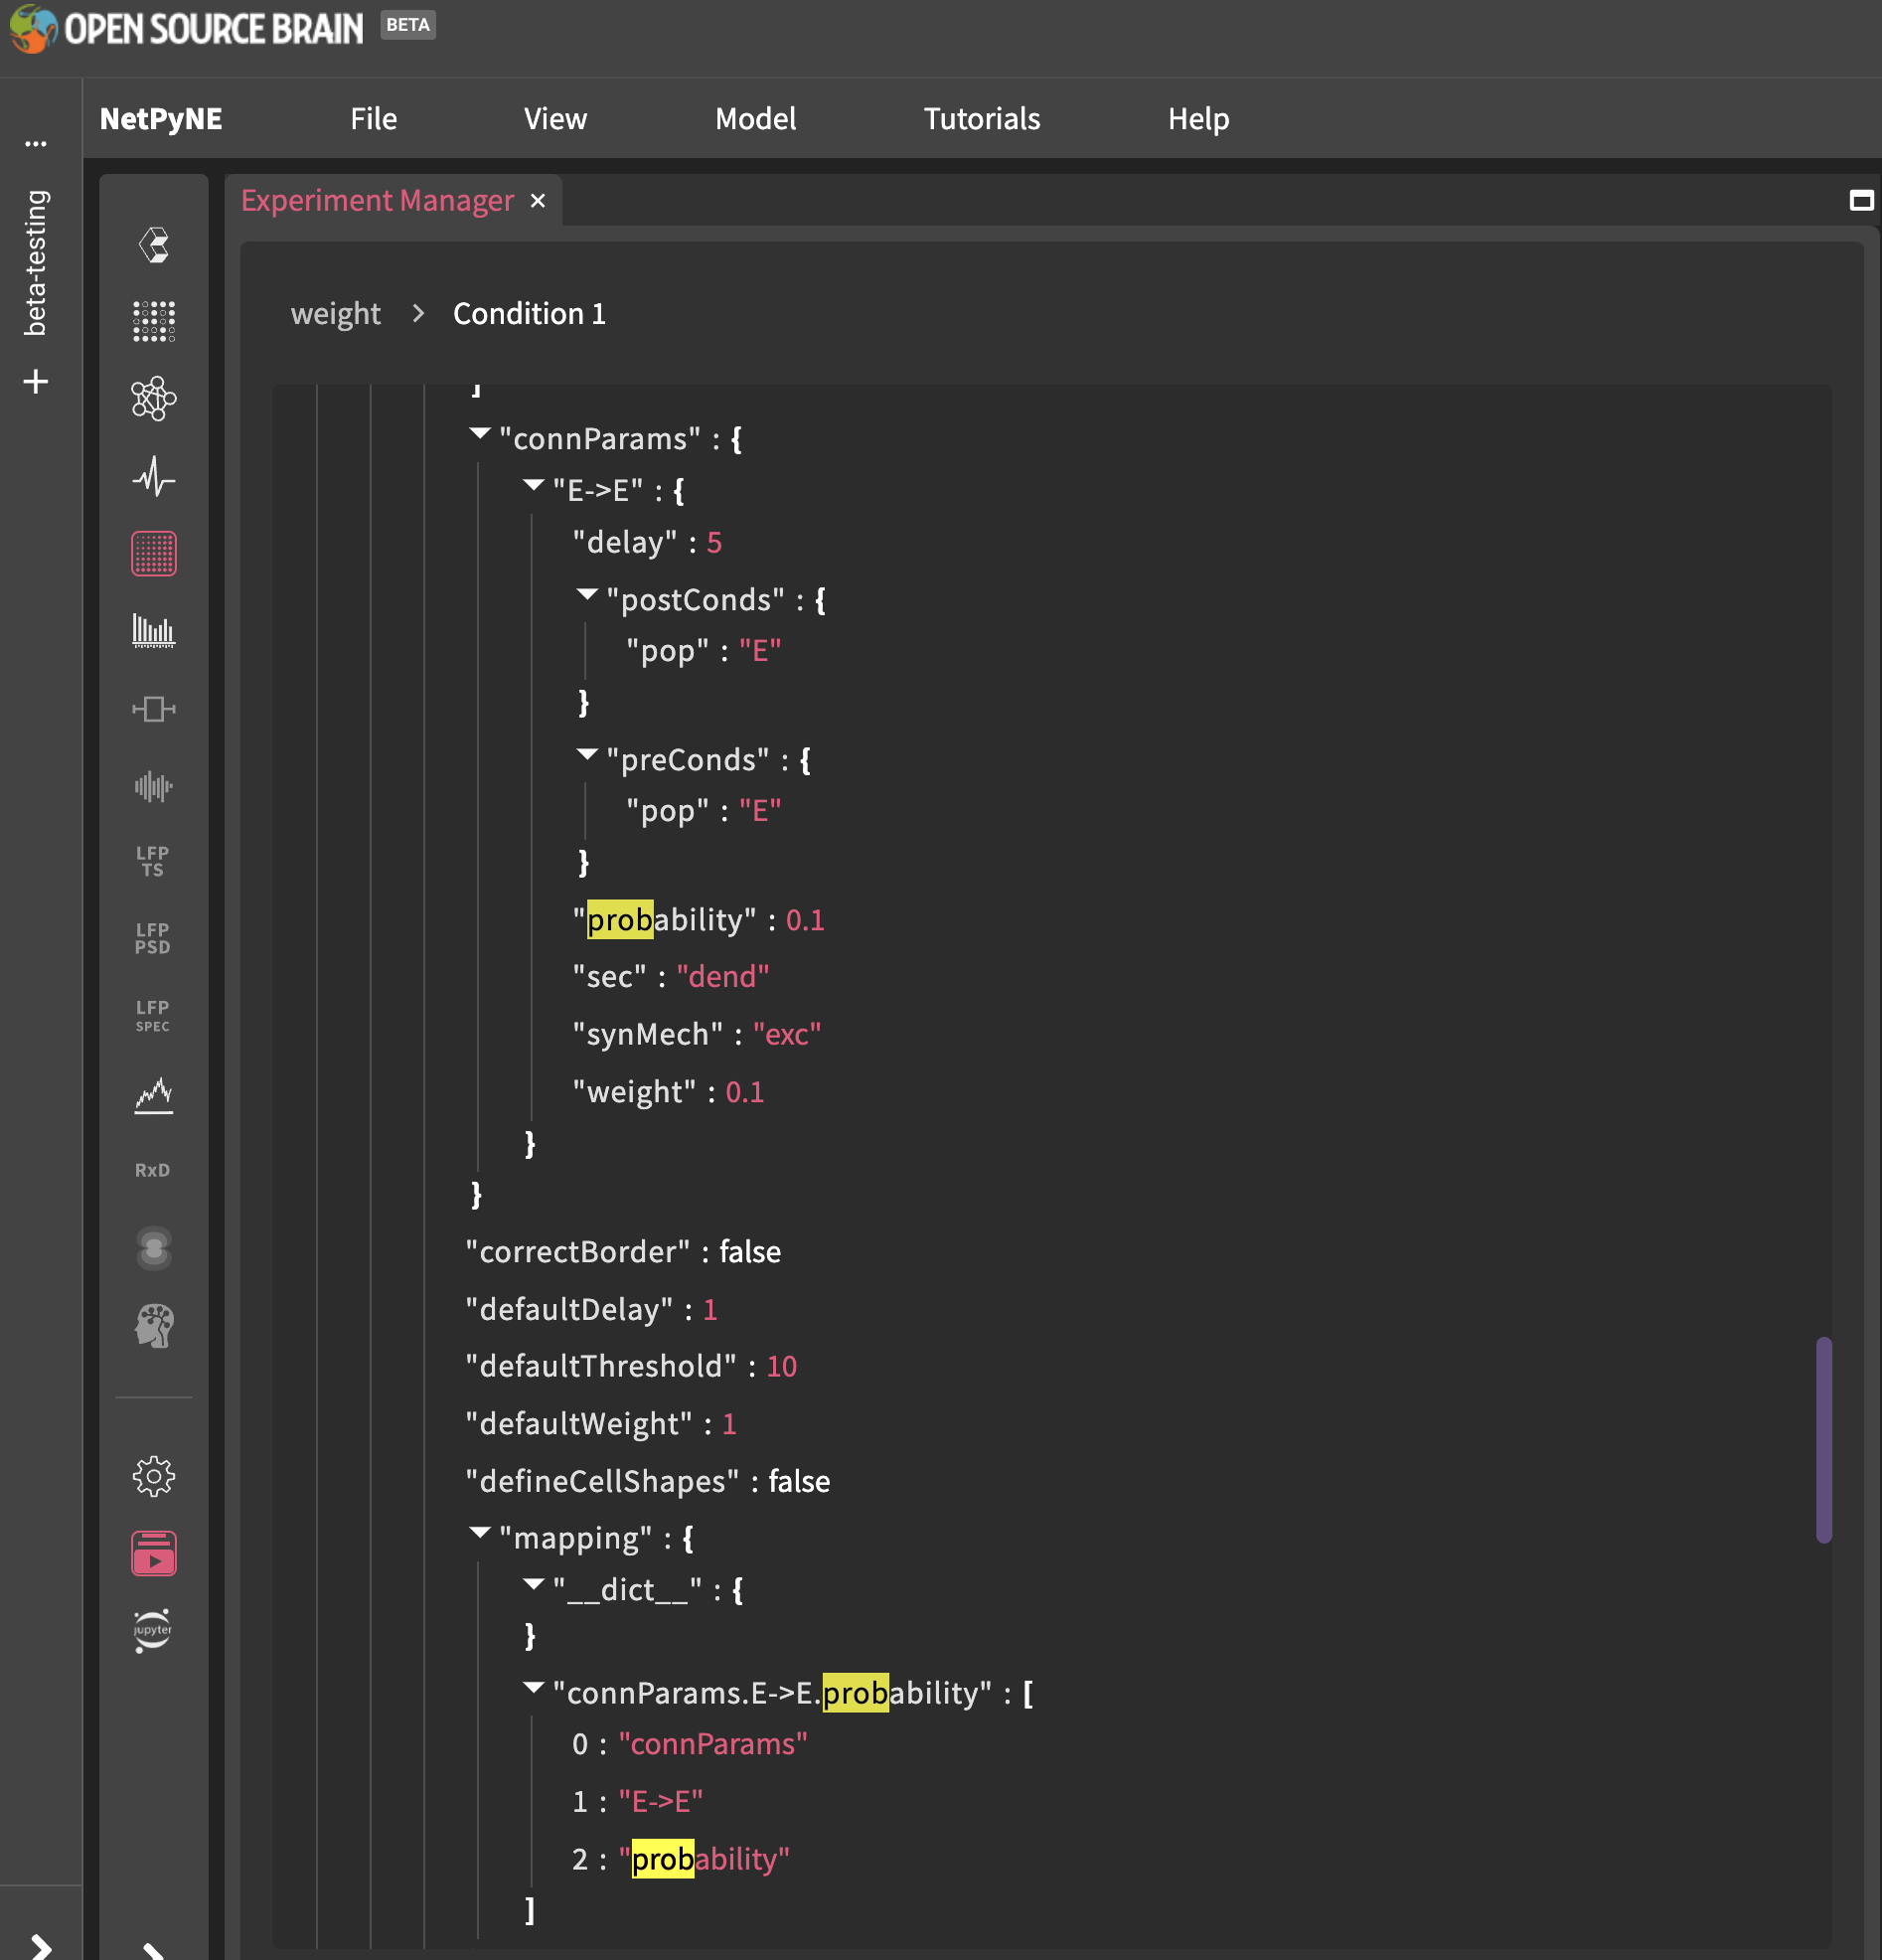Image resolution: width=1882 pixels, height=1960 pixels.
Task: Open the Model menu
Action: (x=755, y=118)
